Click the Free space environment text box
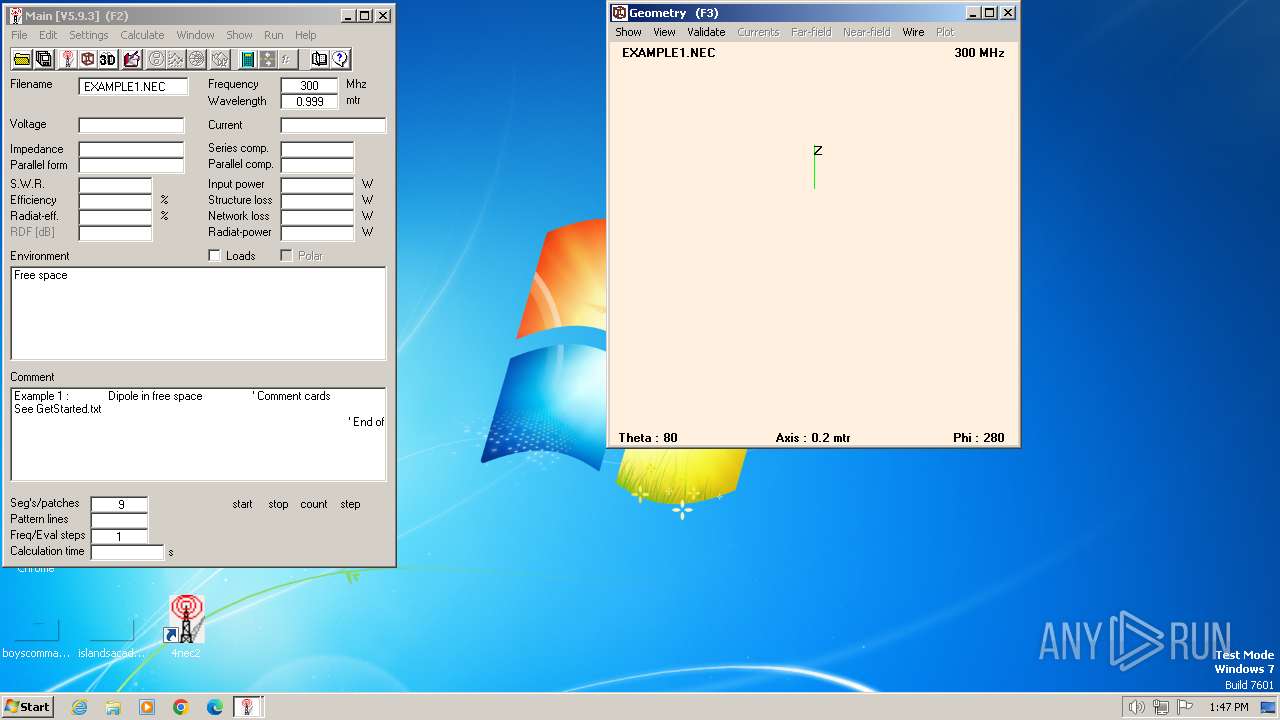The image size is (1280, 720). [x=198, y=313]
